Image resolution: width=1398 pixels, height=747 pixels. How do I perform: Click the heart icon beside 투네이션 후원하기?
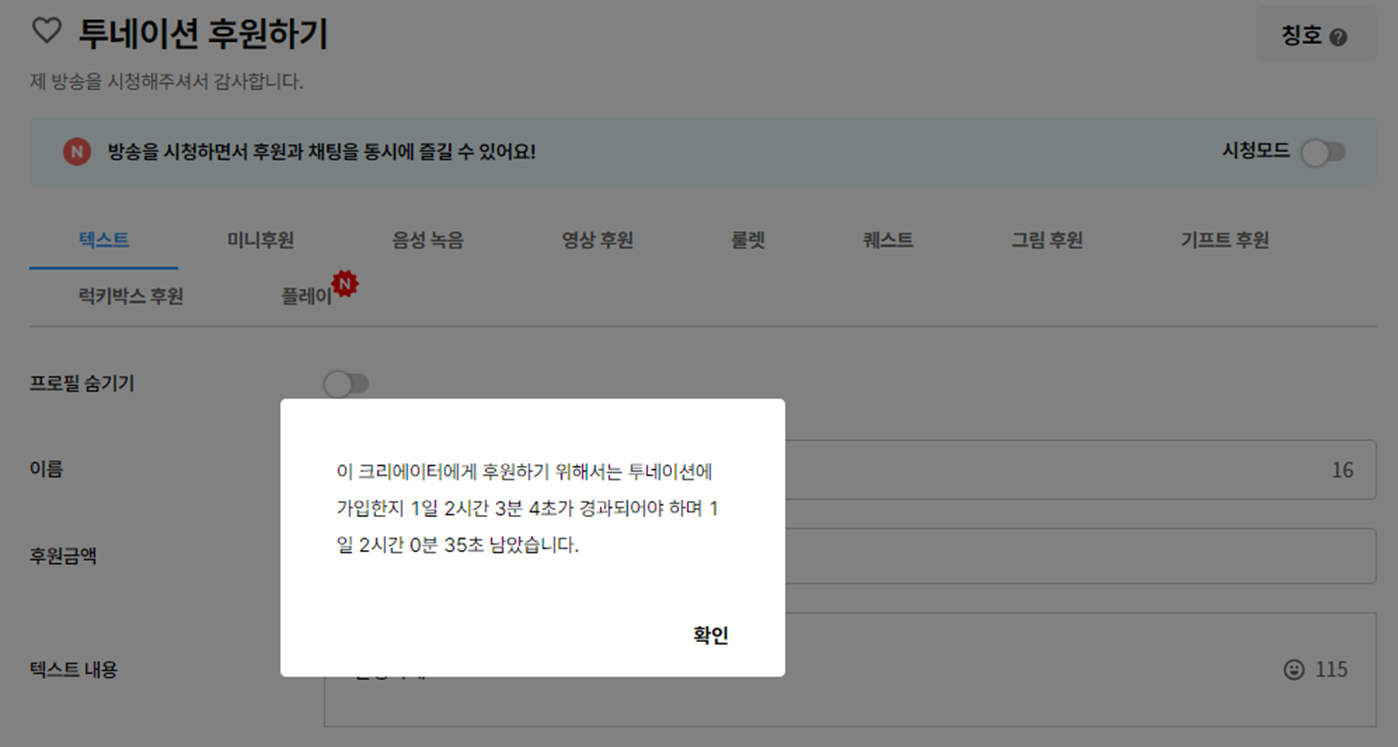click(47, 31)
